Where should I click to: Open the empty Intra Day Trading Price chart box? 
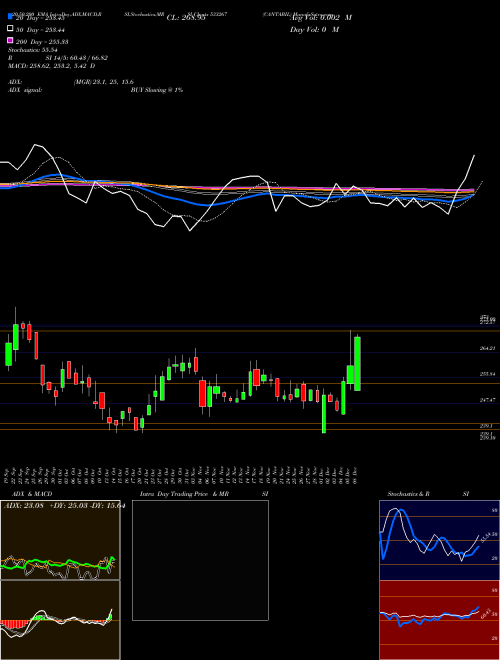pos(200,560)
